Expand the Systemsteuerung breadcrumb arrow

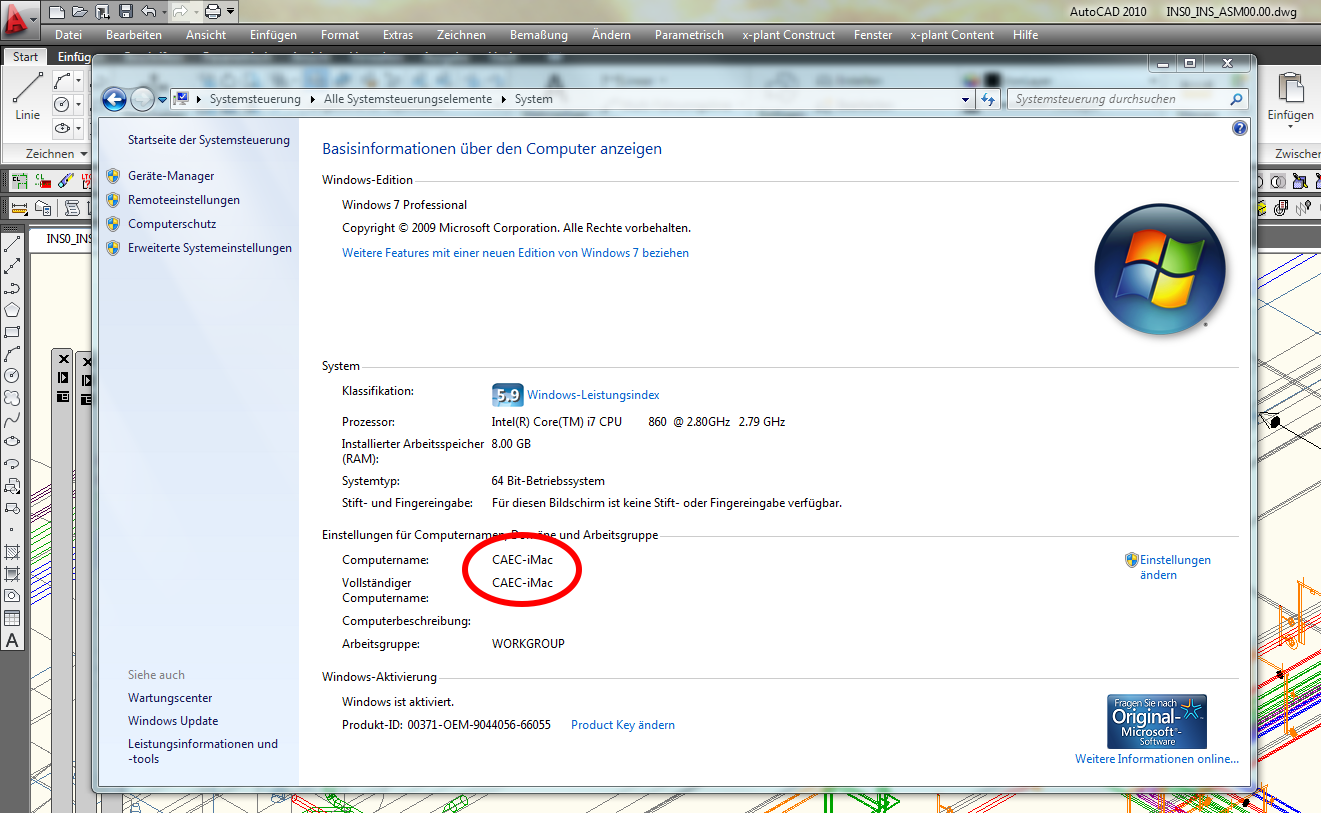point(312,99)
